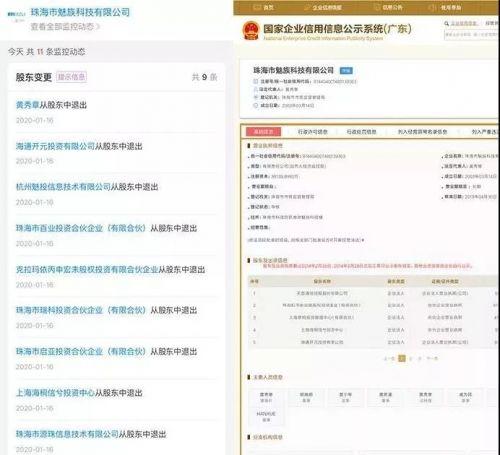Viewport: 500px width, 455px height.
Task: Click the icon before 信息公告 nav item
Action: point(377,7)
